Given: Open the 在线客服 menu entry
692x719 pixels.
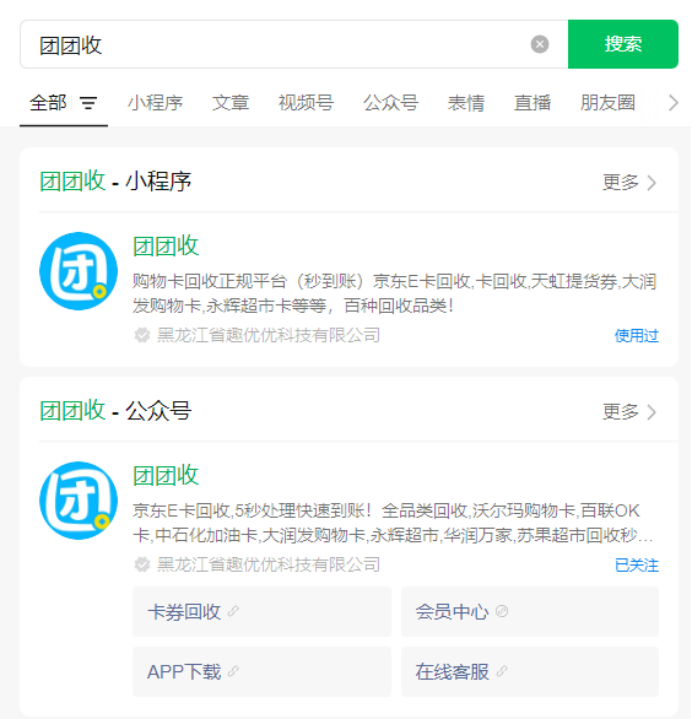Looking at the screenshot, I should [x=530, y=672].
